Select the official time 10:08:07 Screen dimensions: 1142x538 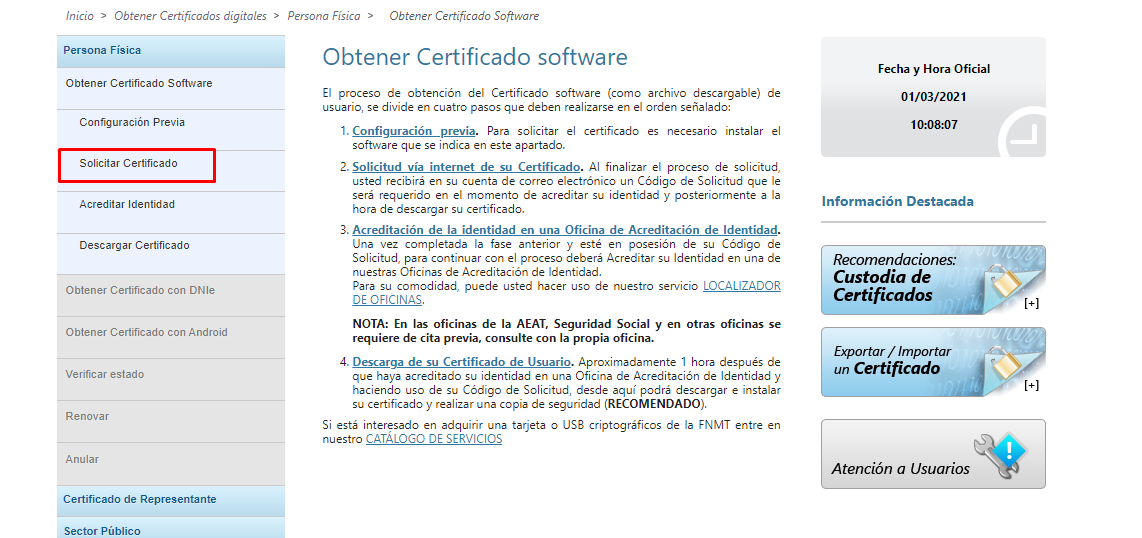934,125
